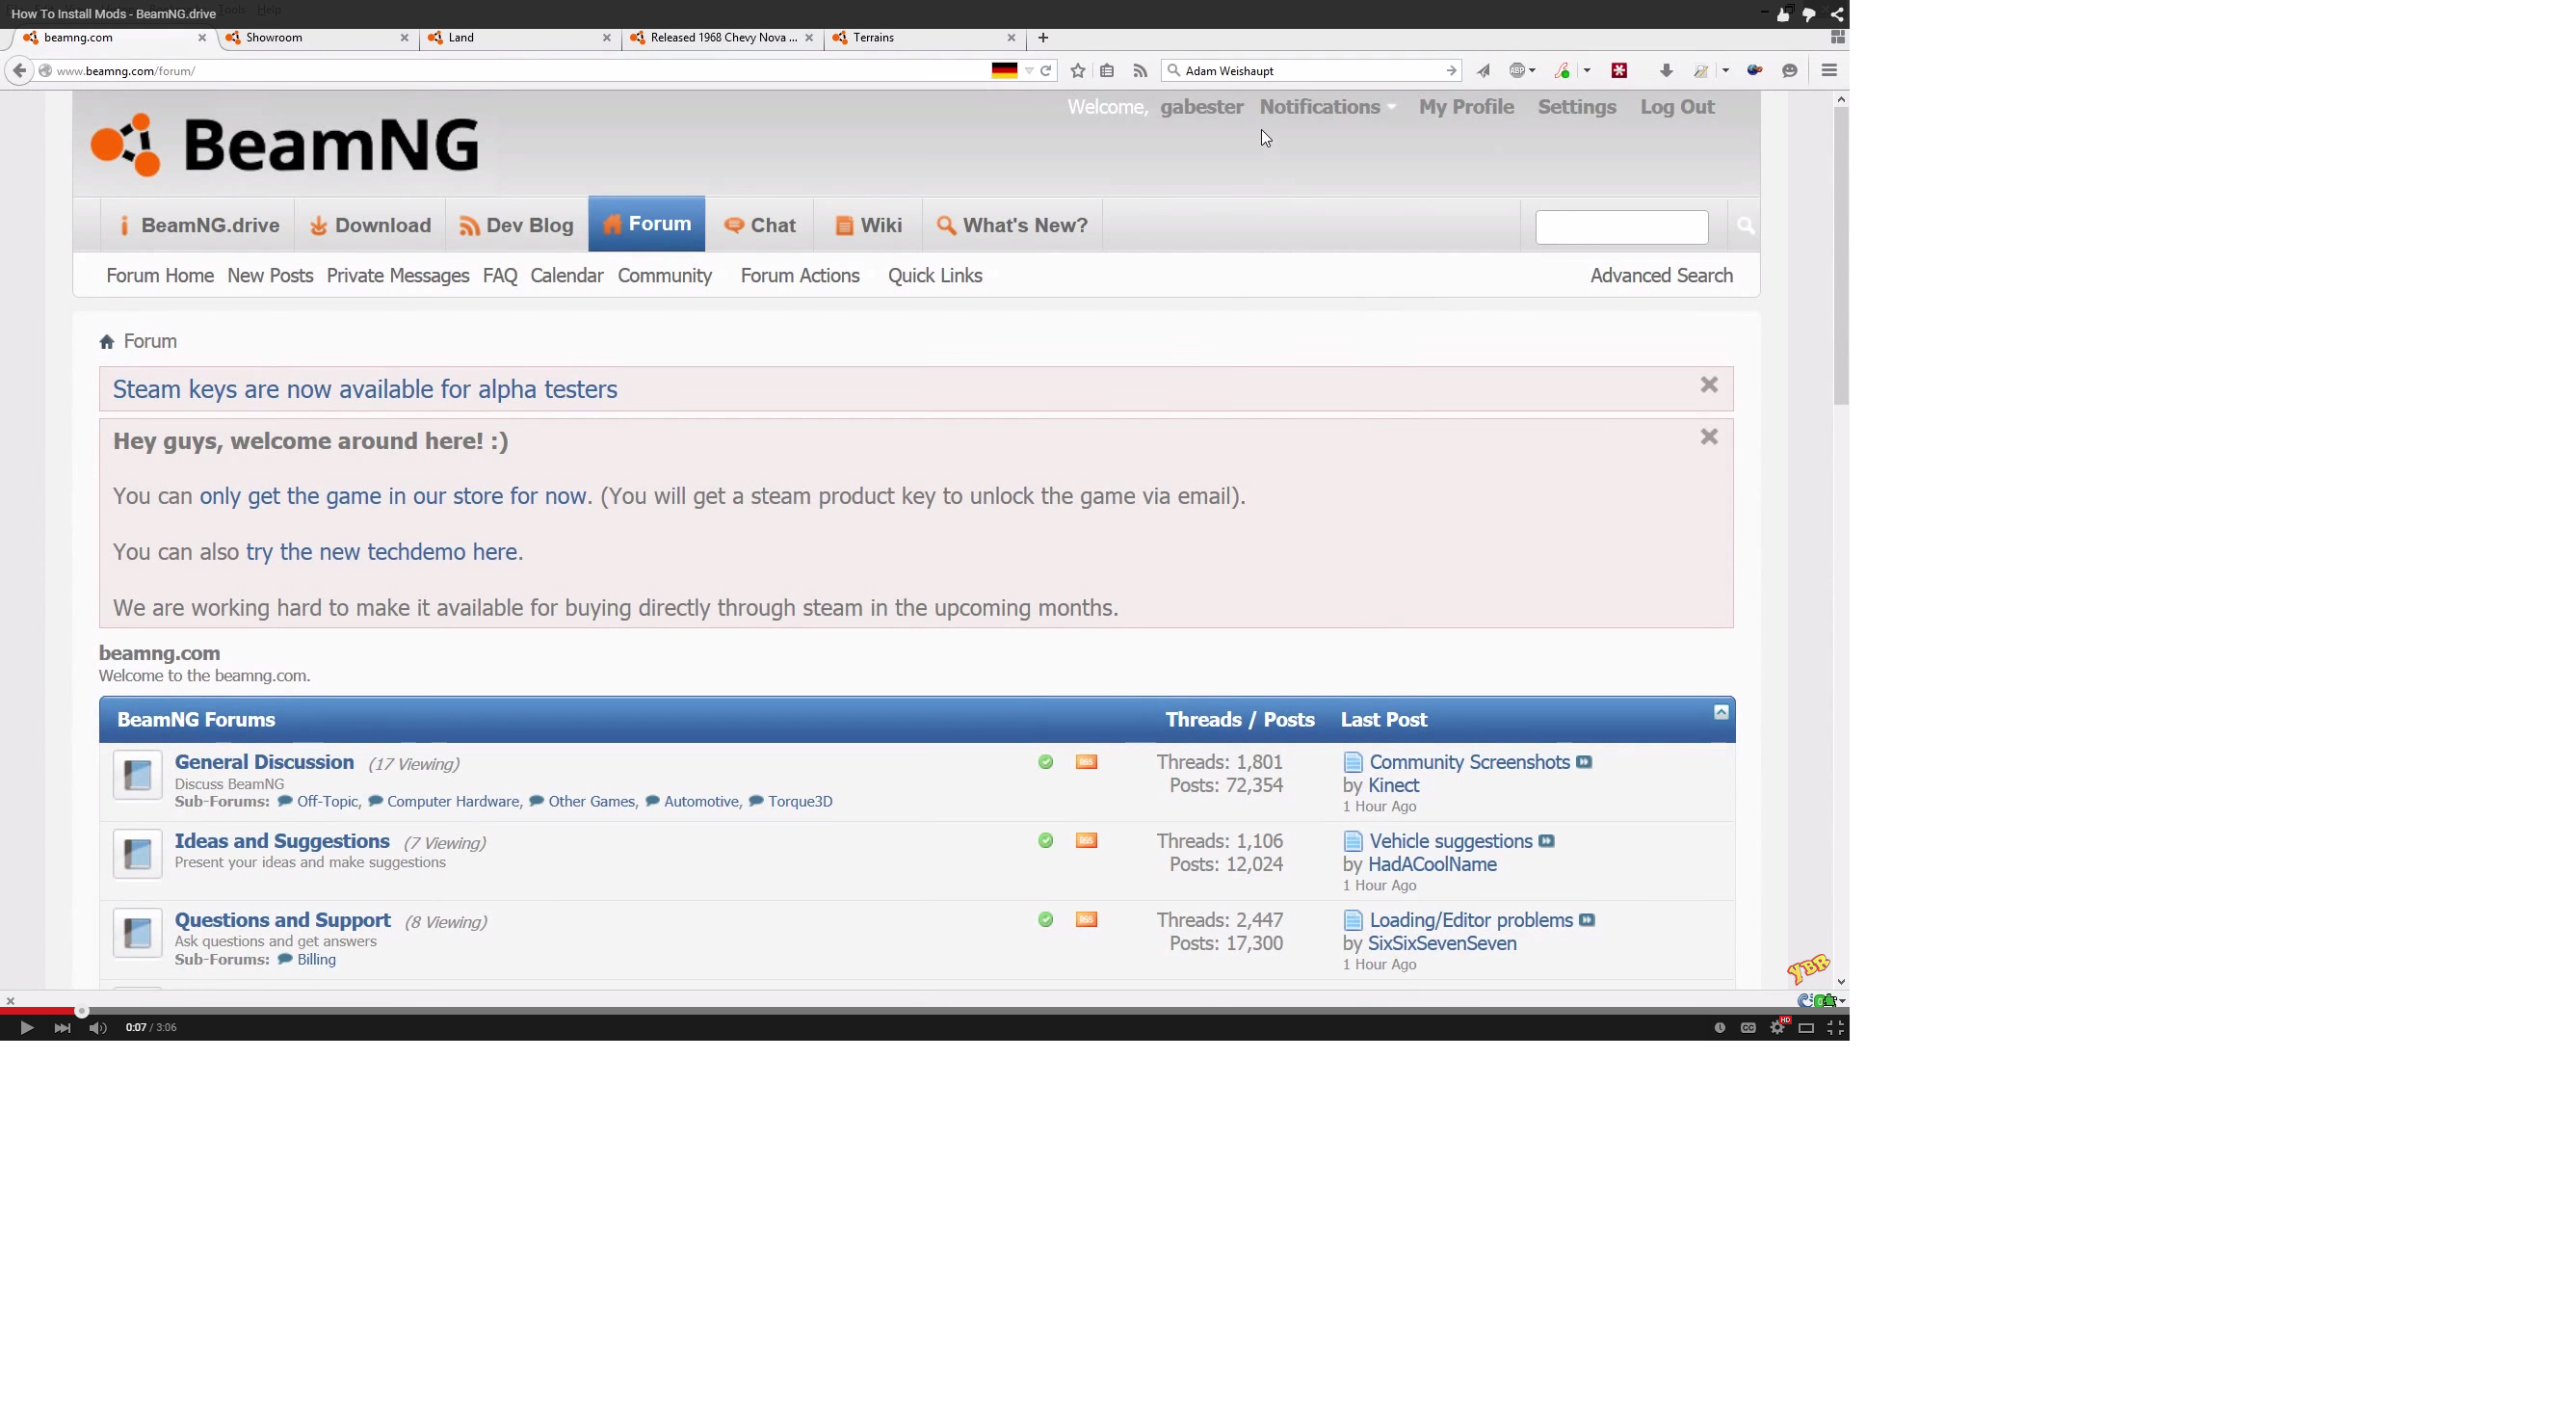Click the red asterisk extension icon
Viewport: 2576px width, 1403px height.
click(1619, 71)
